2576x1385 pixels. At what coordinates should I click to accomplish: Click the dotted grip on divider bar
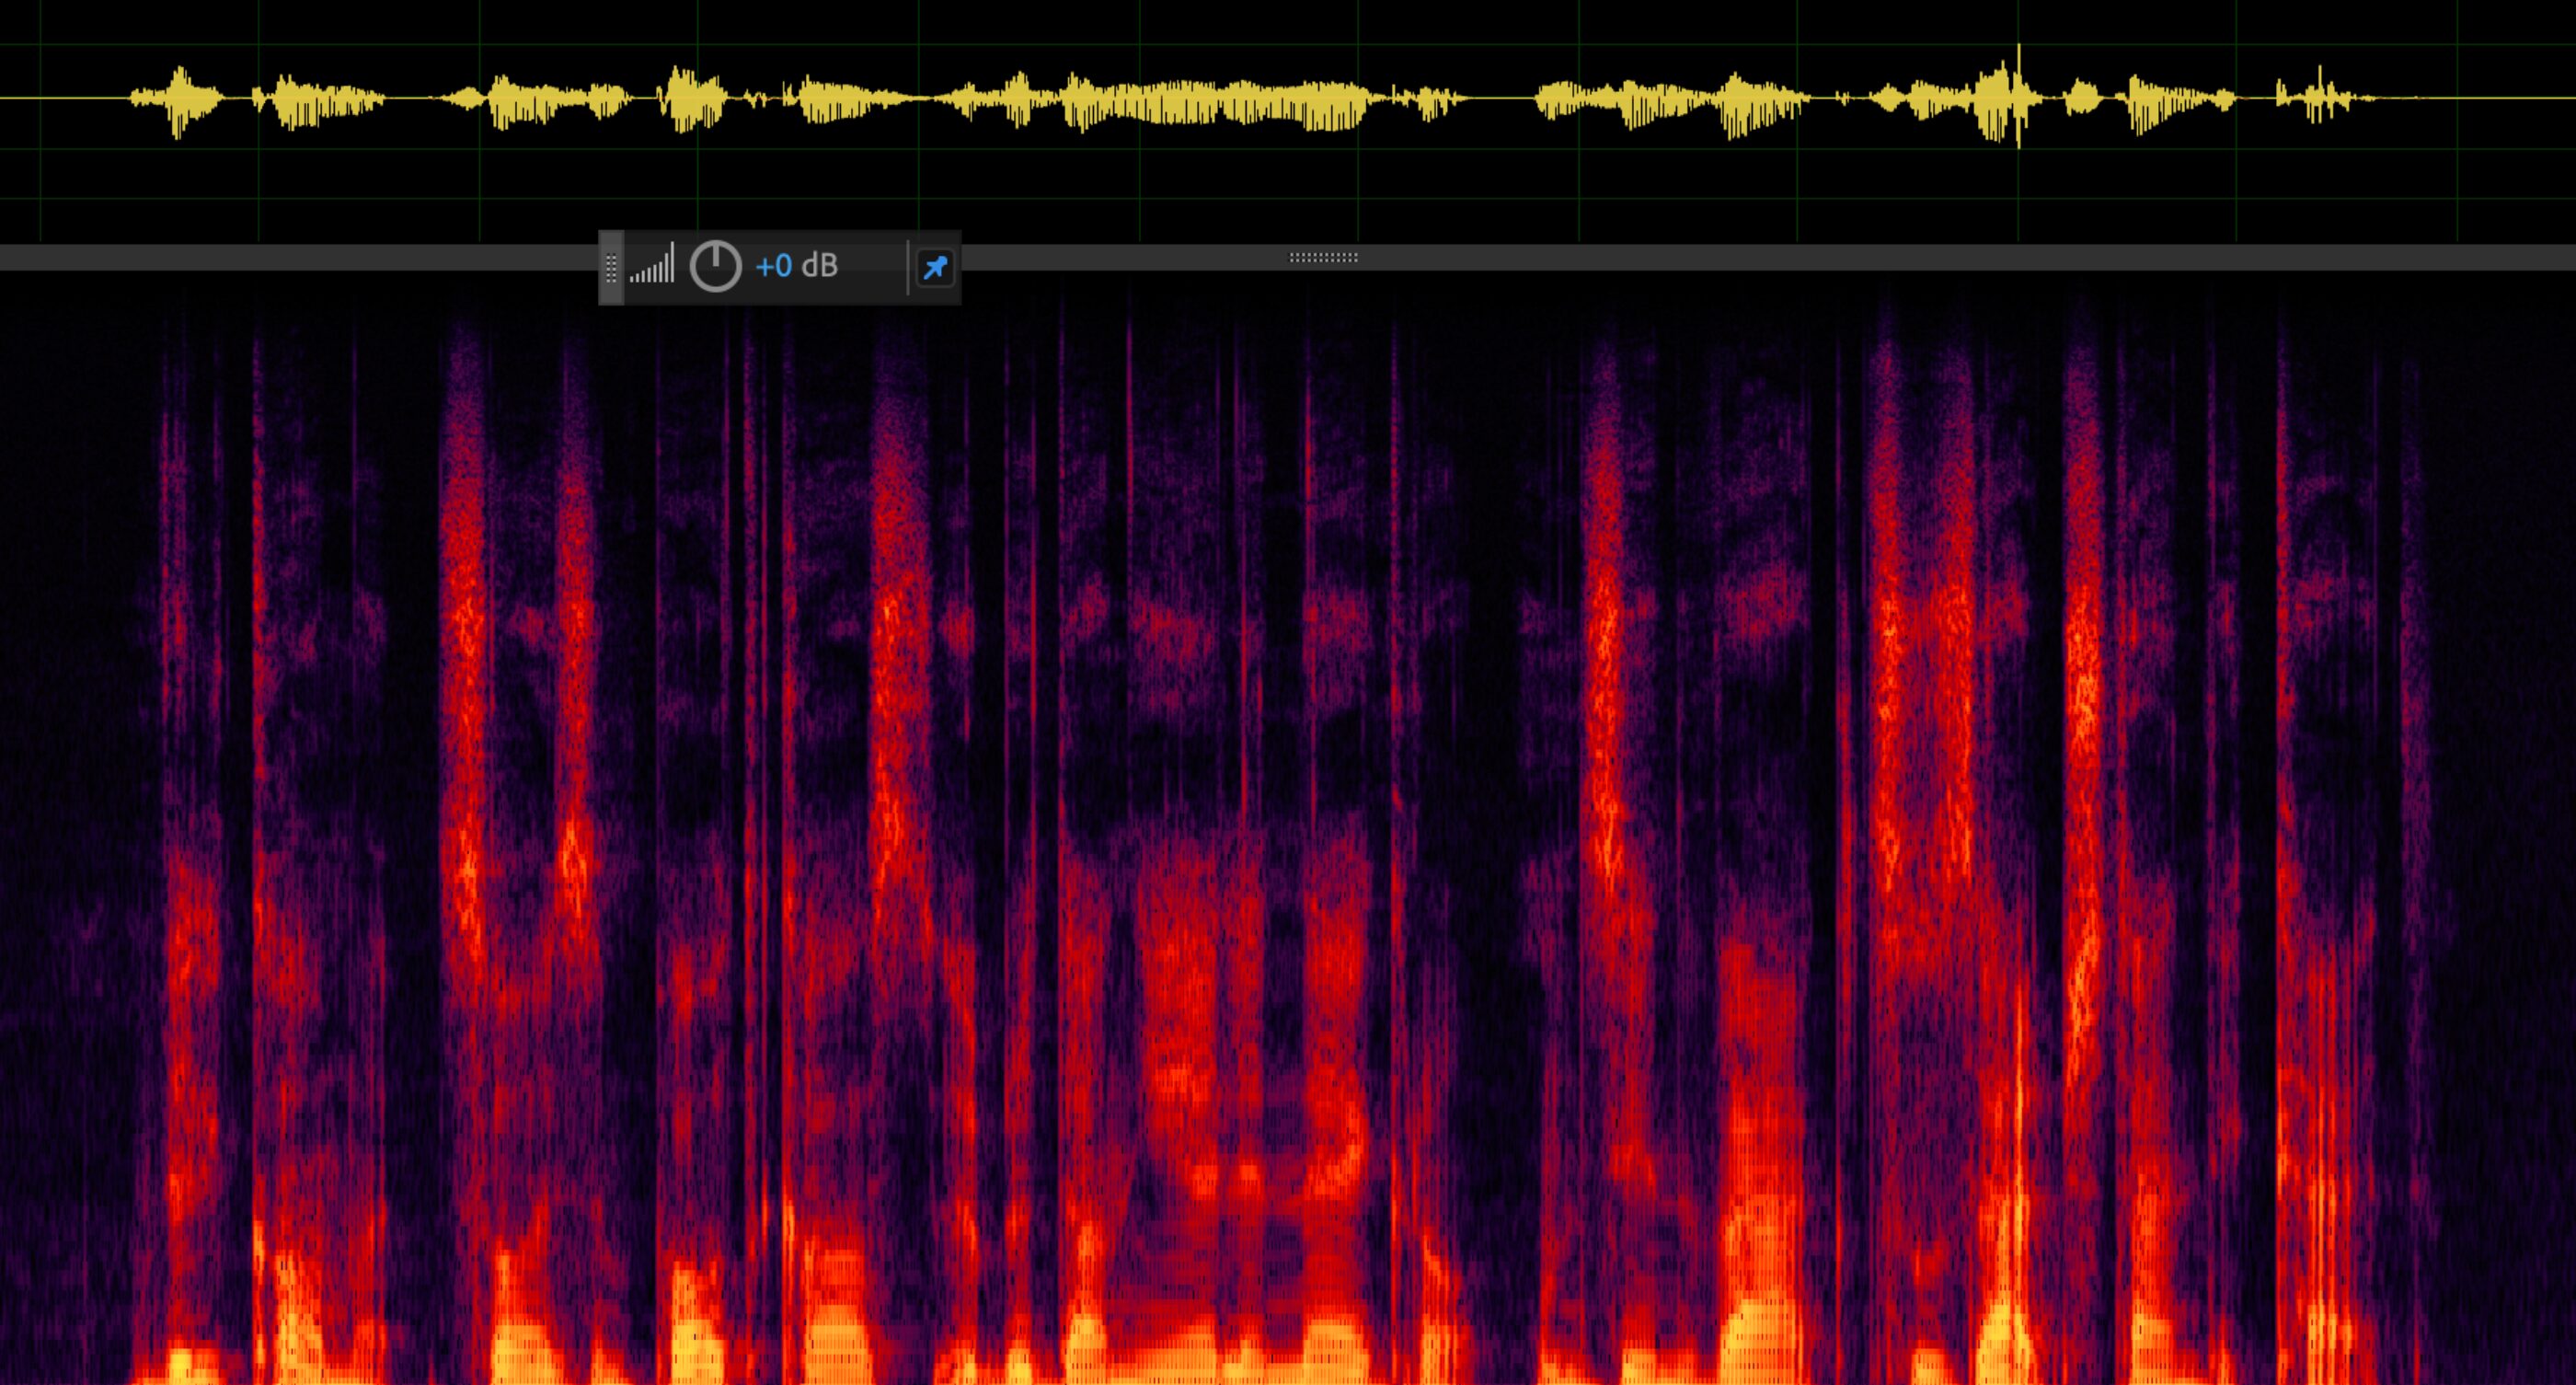click(1322, 257)
